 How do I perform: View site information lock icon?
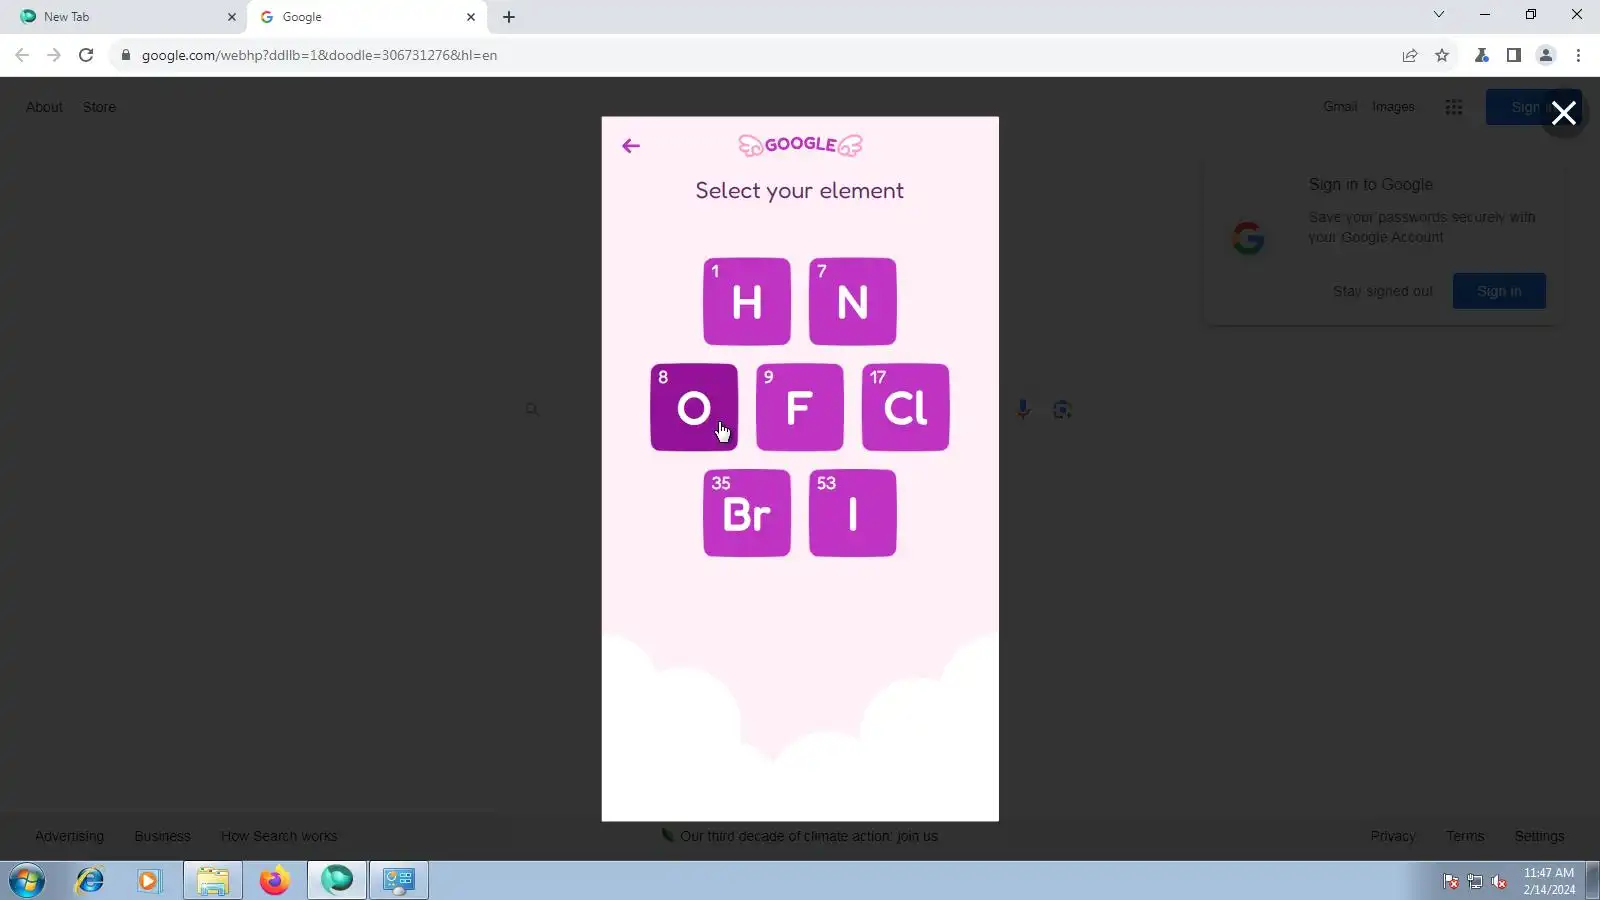point(126,55)
